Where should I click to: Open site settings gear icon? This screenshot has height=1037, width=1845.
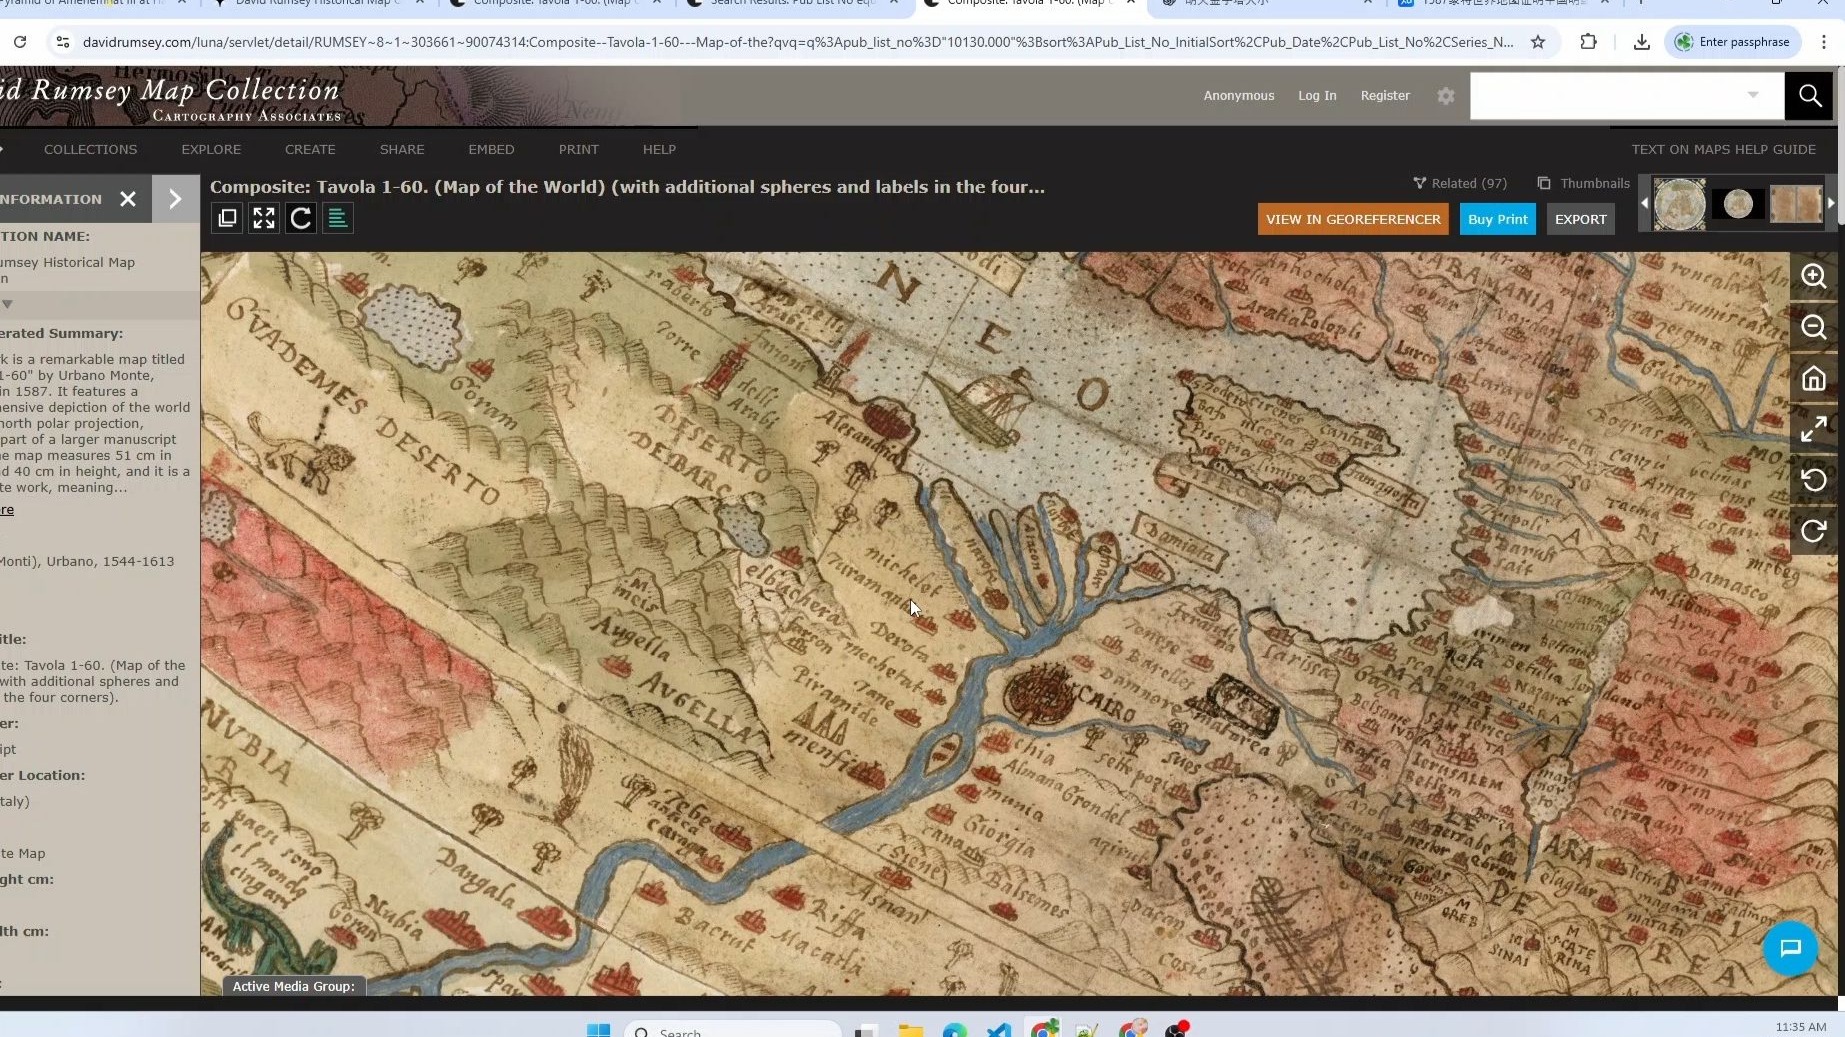click(x=1445, y=96)
